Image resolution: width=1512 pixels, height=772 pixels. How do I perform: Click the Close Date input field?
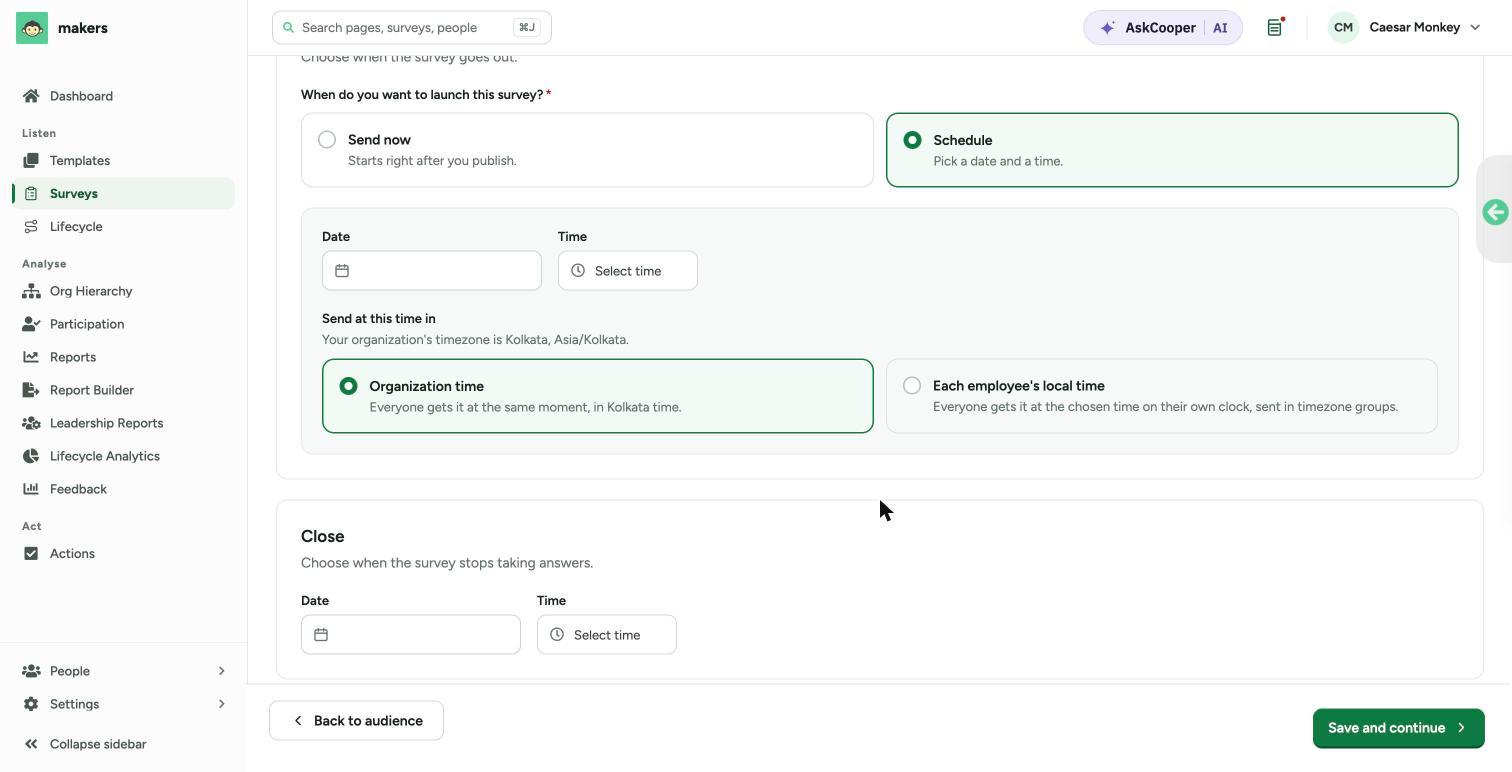coord(411,635)
